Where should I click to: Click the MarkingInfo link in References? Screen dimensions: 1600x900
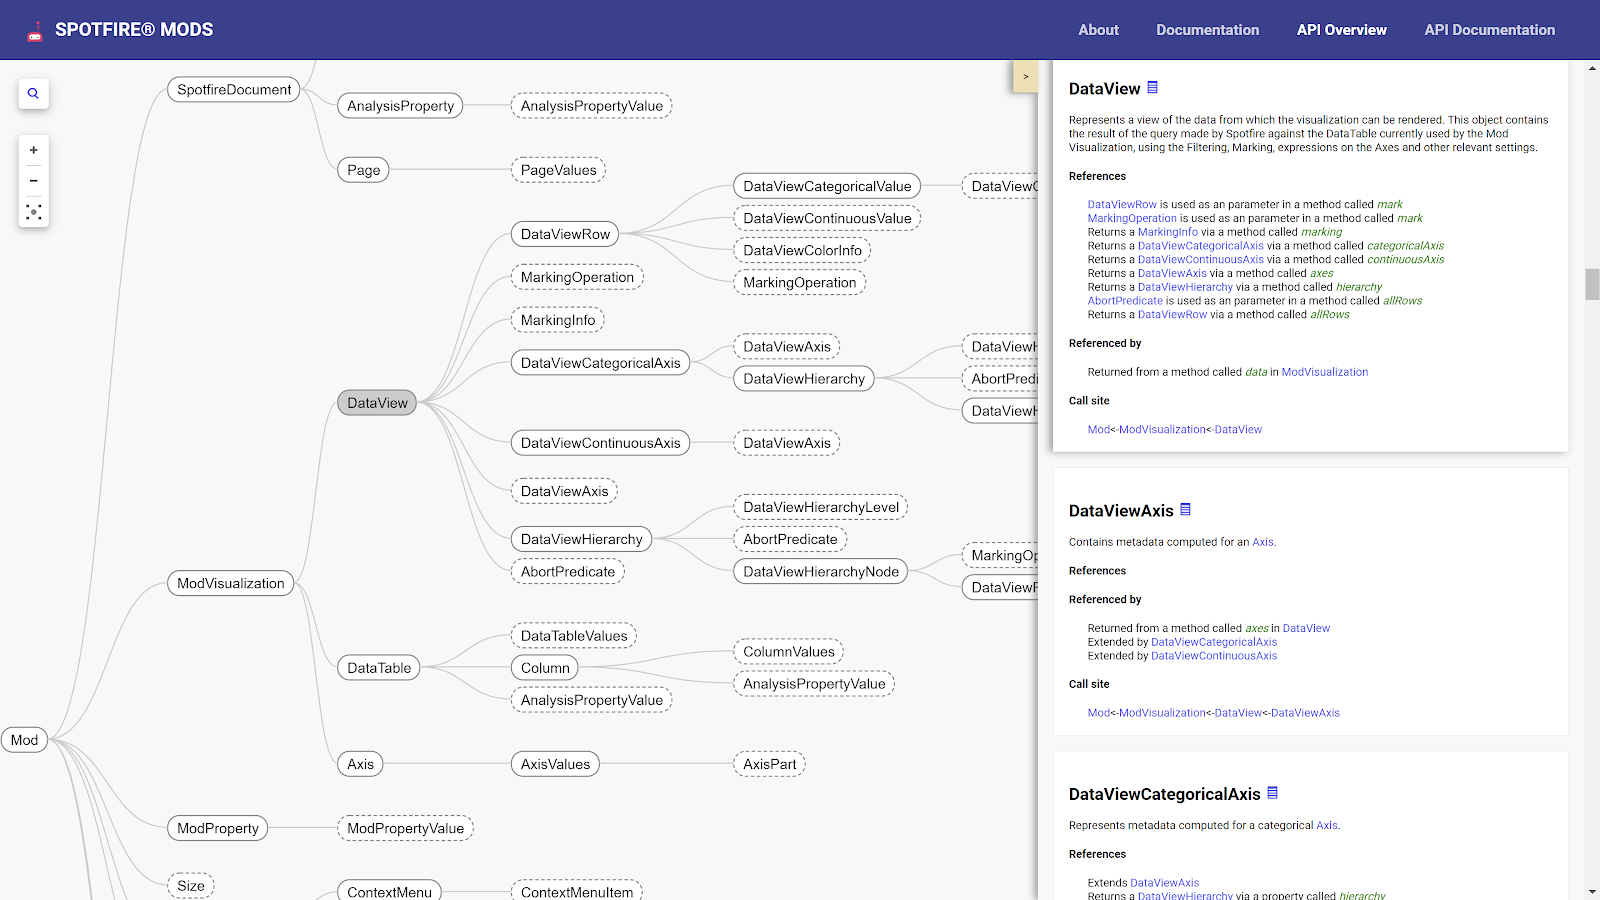click(x=1167, y=232)
